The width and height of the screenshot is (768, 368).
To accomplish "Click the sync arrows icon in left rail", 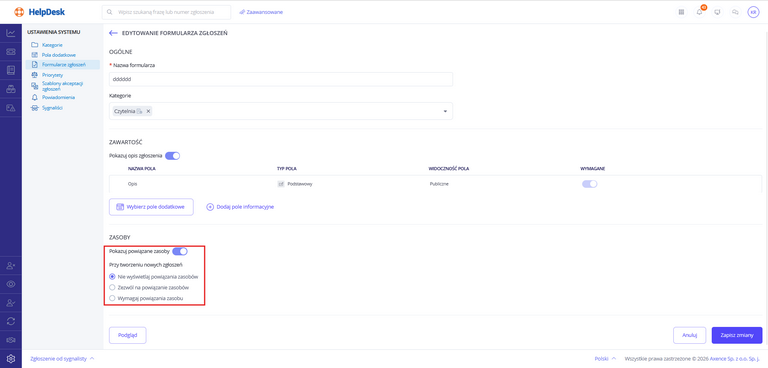I will click(x=11, y=321).
